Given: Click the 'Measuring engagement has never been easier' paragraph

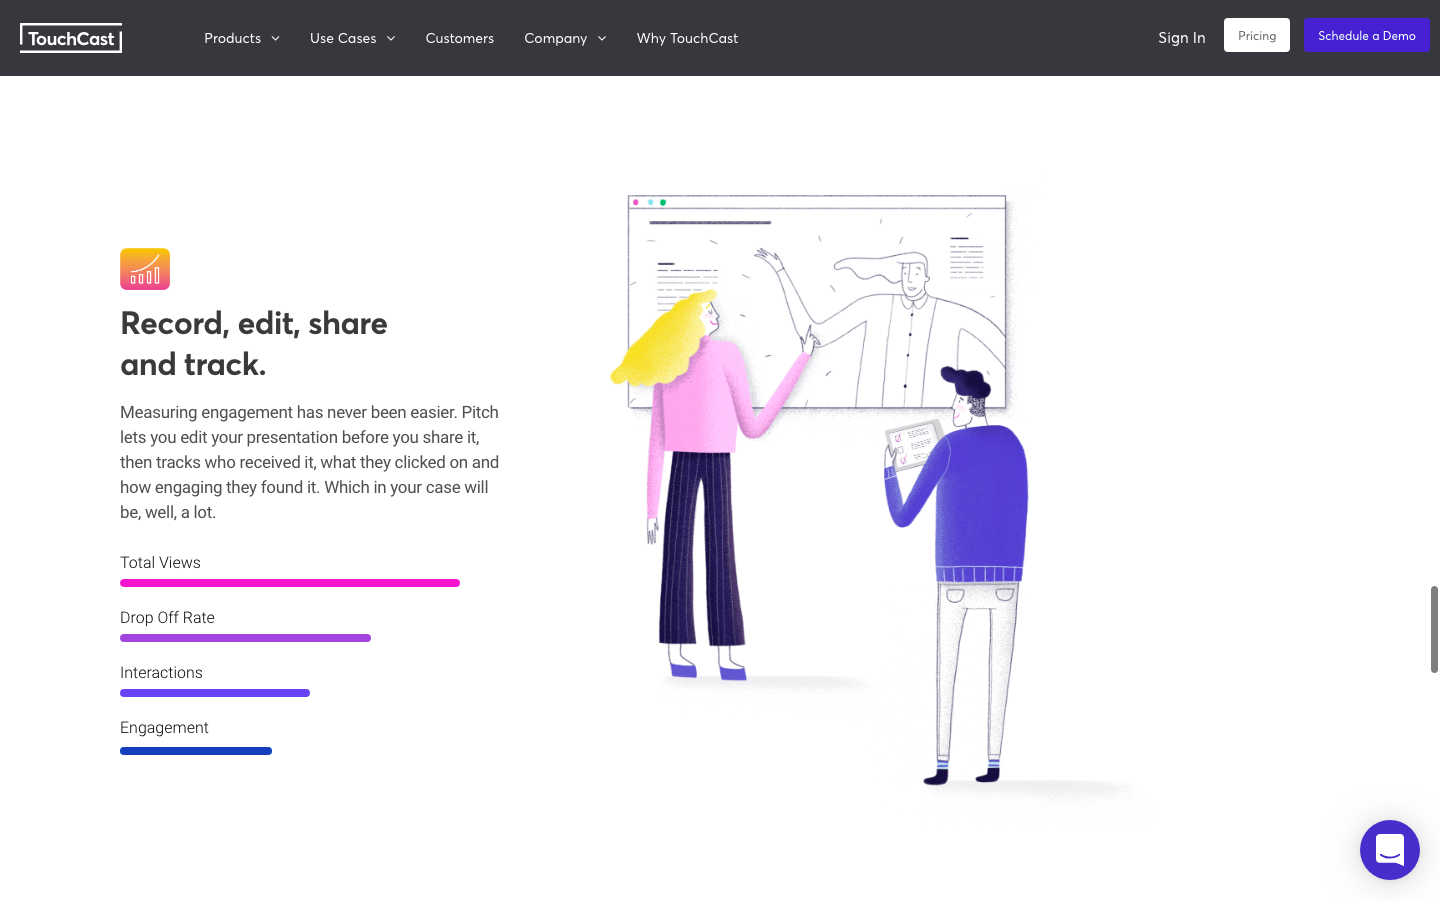Looking at the screenshot, I should [x=310, y=462].
